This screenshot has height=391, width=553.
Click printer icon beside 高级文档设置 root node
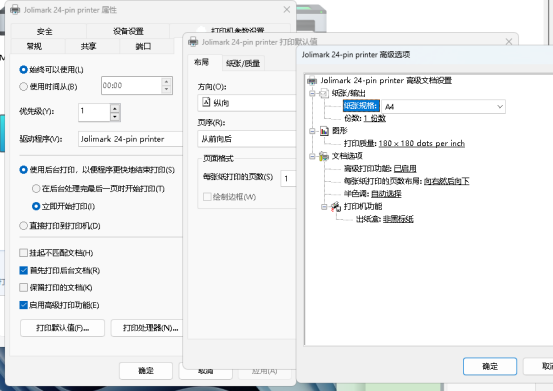point(312,81)
